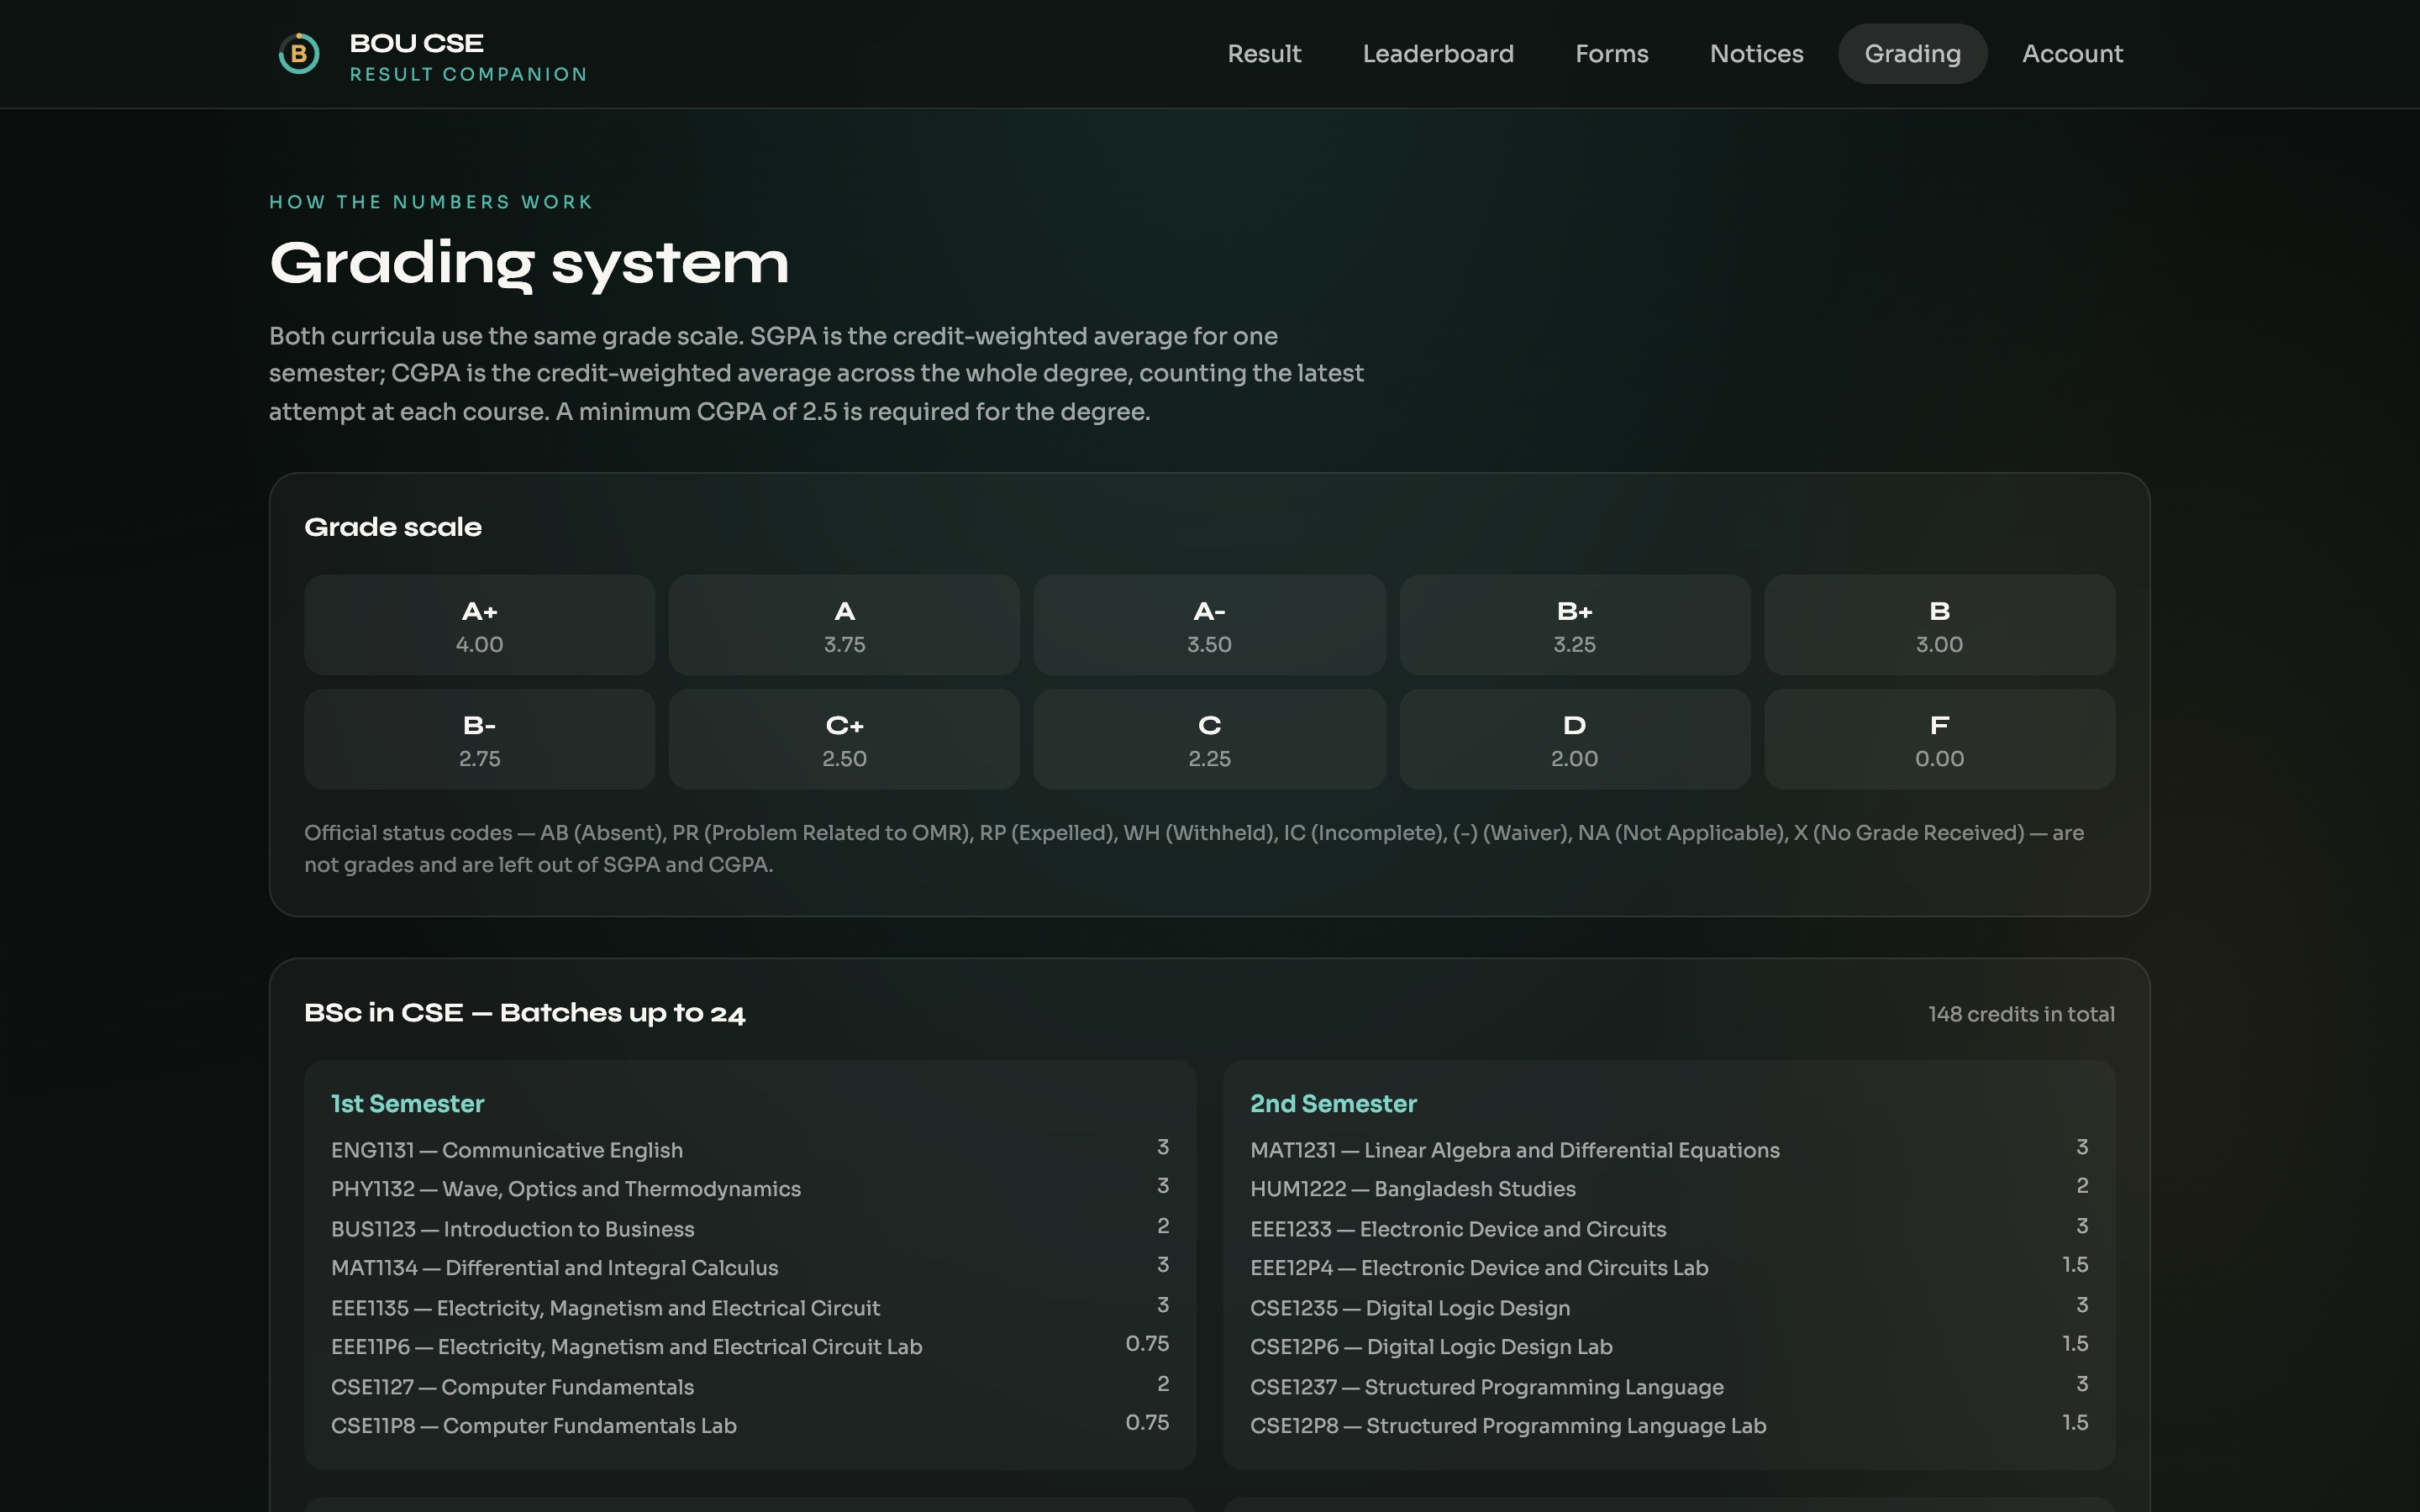Click the 1st Semester heading
Image resolution: width=2420 pixels, height=1512 pixels.
(x=407, y=1104)
